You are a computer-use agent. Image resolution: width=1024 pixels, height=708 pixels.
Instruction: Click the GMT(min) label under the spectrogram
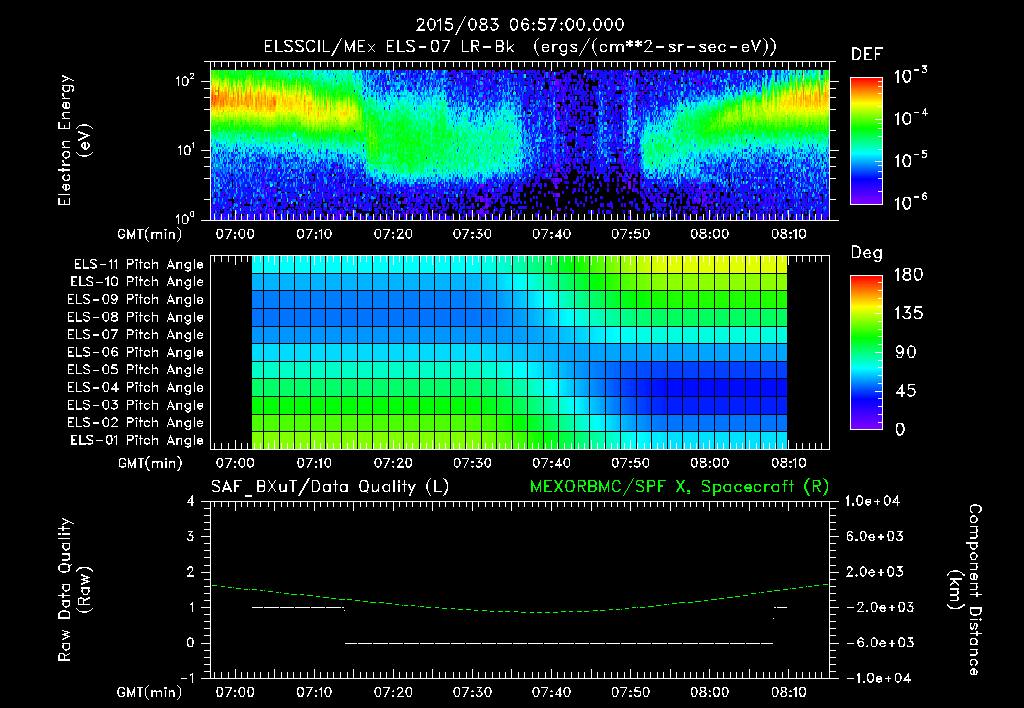[x=150, y=234]
